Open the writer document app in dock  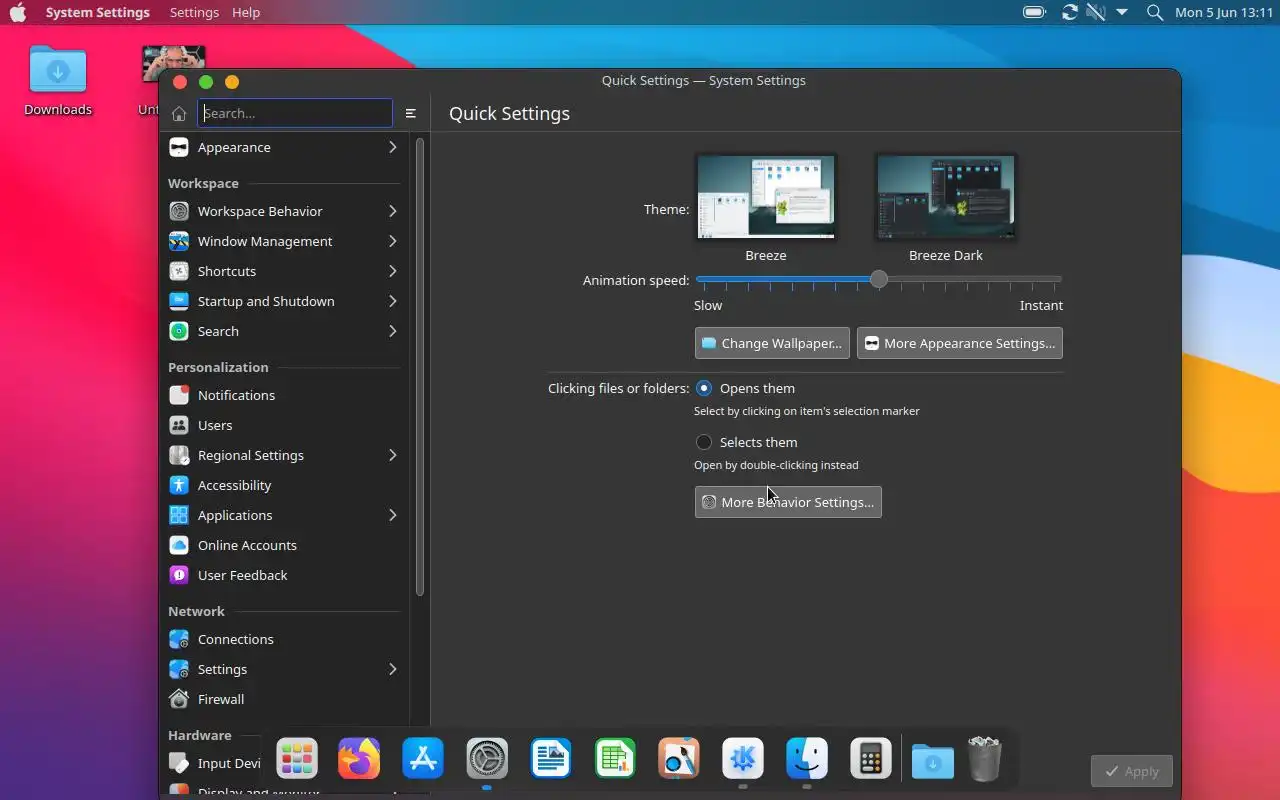pos(551,758)
